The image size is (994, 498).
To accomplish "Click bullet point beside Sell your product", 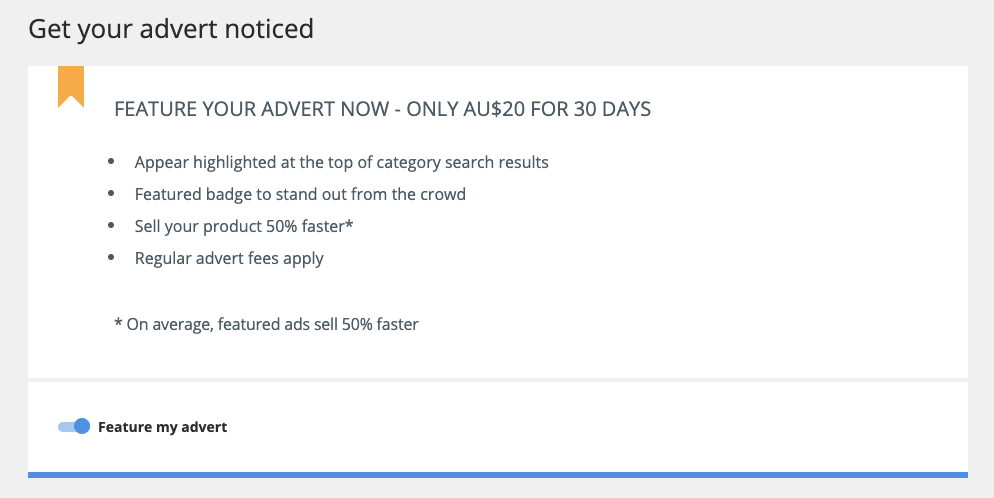I will (111, 226).
